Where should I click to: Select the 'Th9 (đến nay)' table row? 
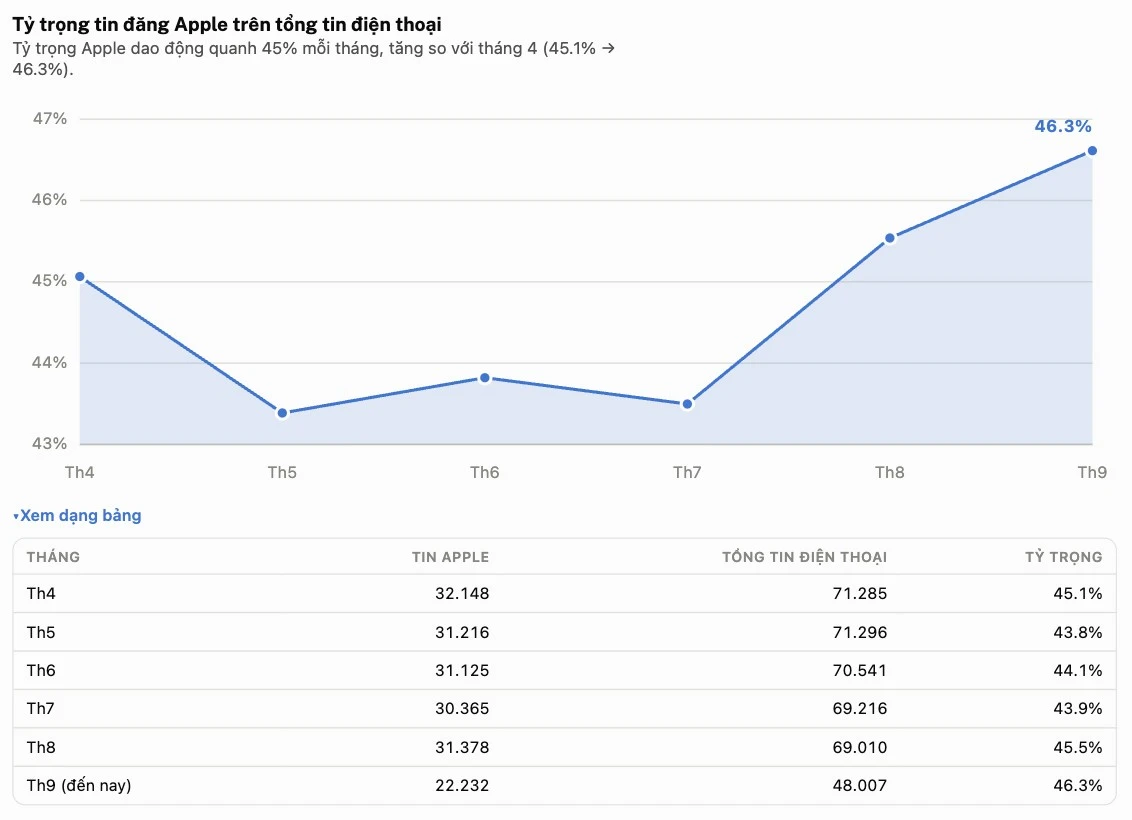pos(565,785)
